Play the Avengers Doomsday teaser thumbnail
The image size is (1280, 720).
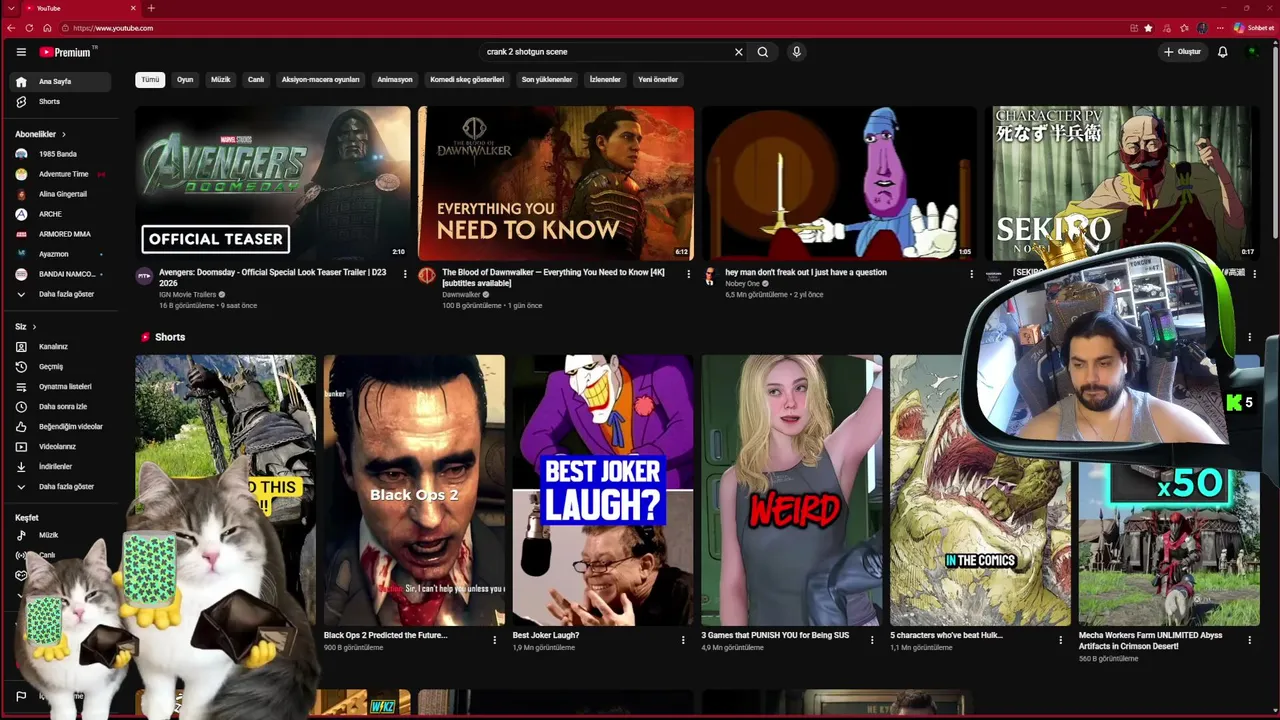pyautogui.click(x=273, y=184)
